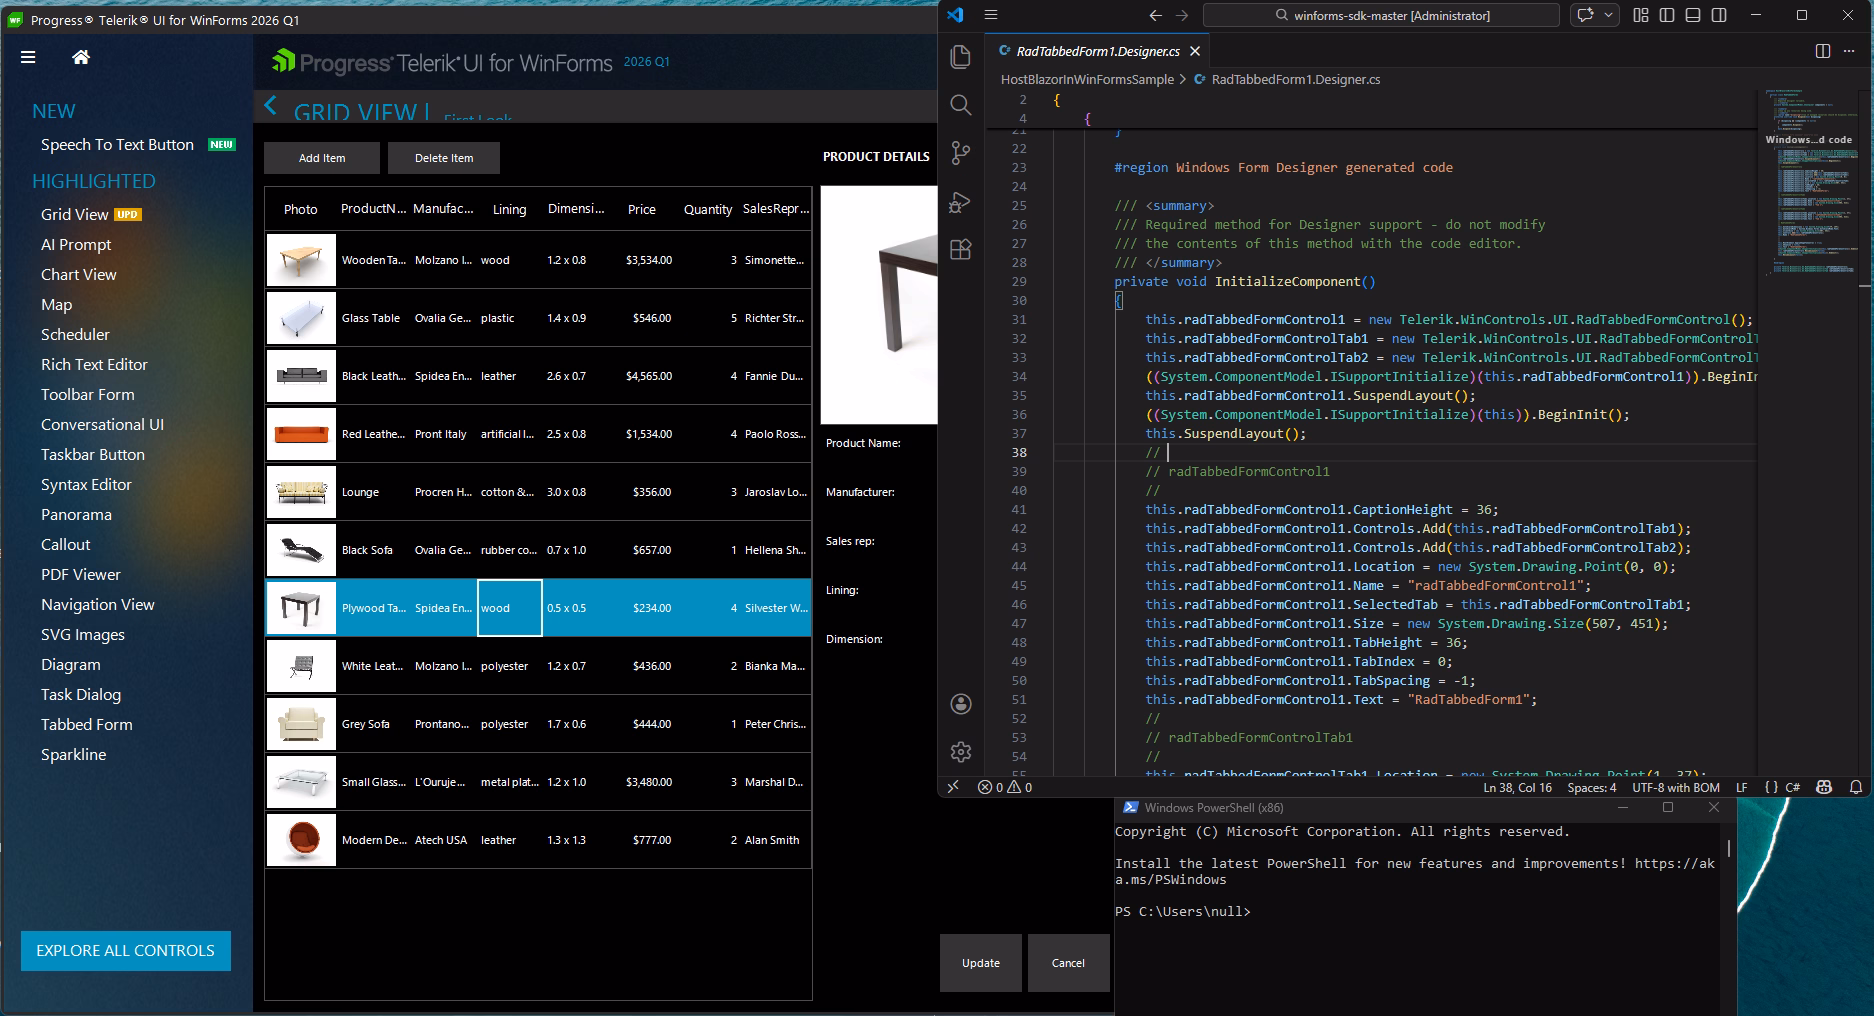1874x1016 pixels.
Task: Show errors and warnings in status bar
Action: pyautogui.click(x=1005, y=787)
